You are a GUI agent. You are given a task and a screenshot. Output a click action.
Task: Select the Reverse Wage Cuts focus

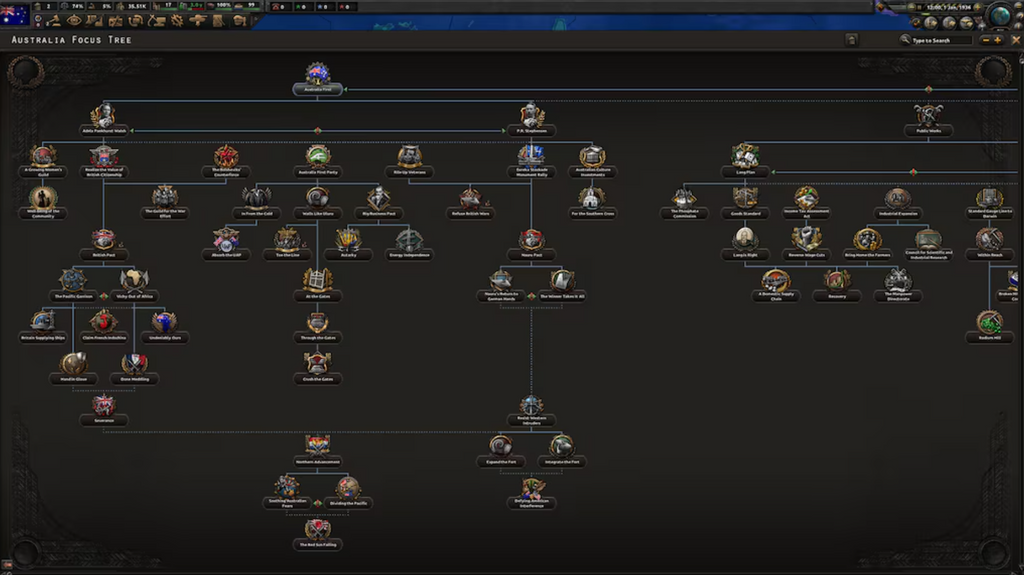[807, 244]
